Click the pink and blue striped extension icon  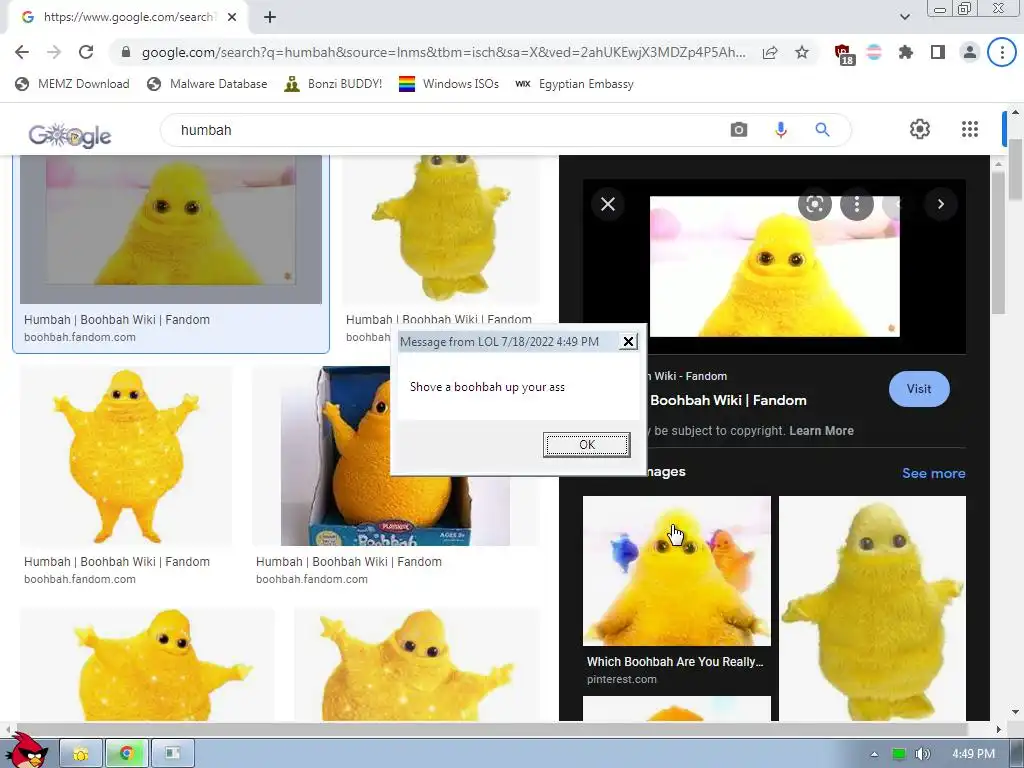point(874,52)
